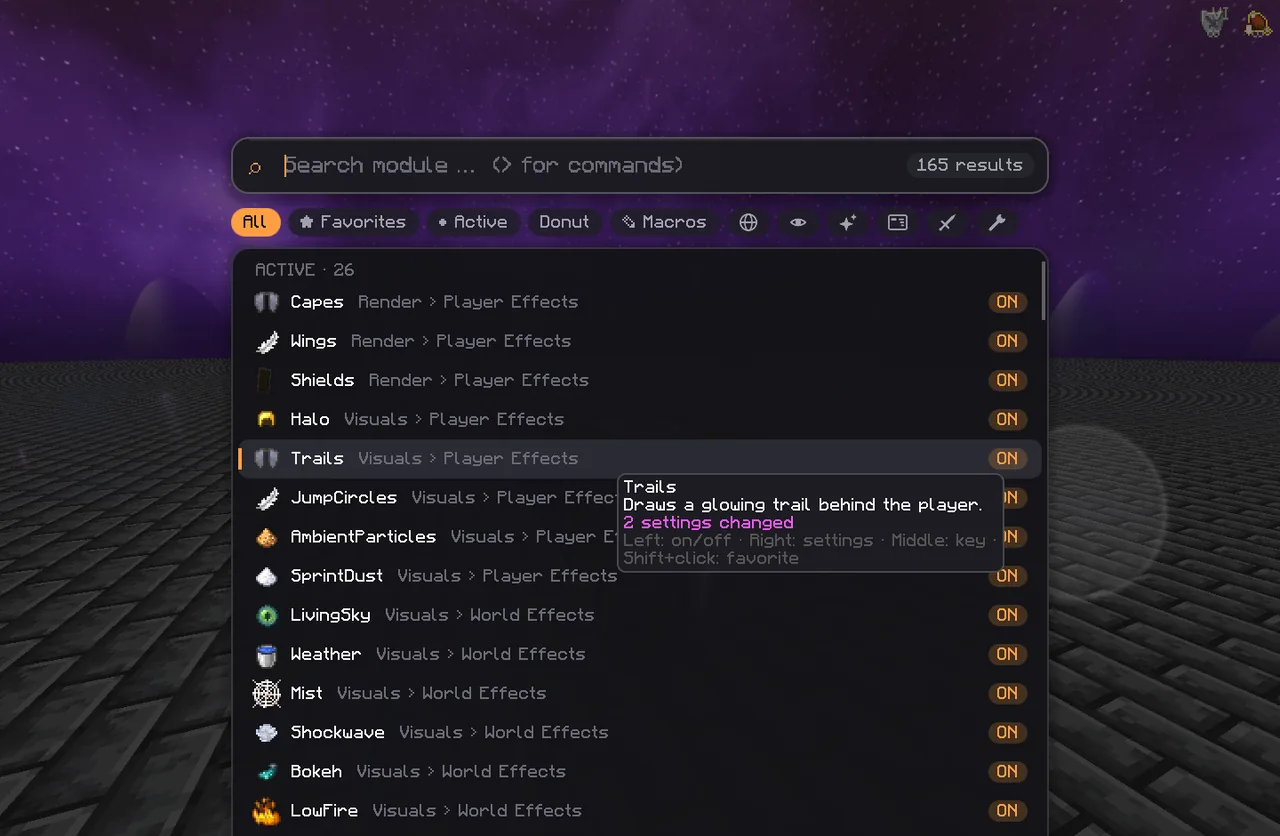Click "2 settings changed" in the tooltip

coord(708,523)
